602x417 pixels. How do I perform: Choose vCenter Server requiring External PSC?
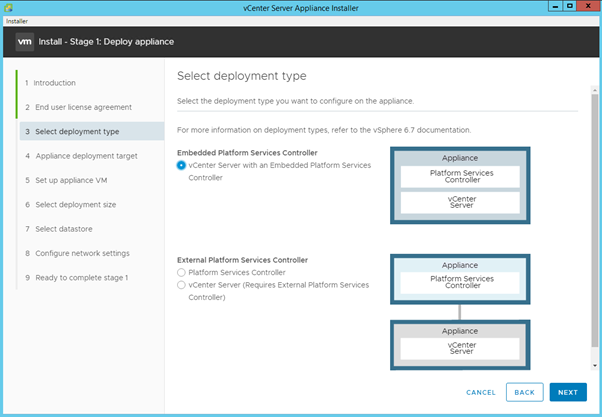tap(181, 285)
